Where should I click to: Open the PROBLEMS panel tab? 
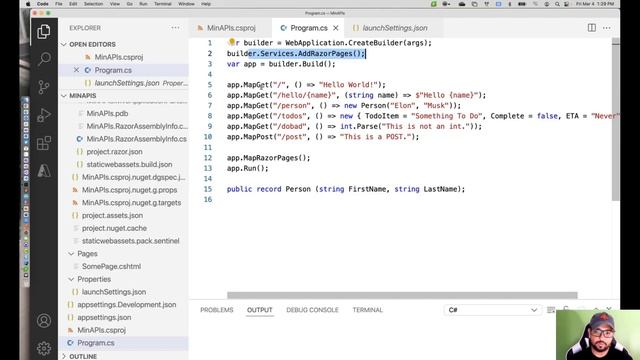(x=217, y=310)
